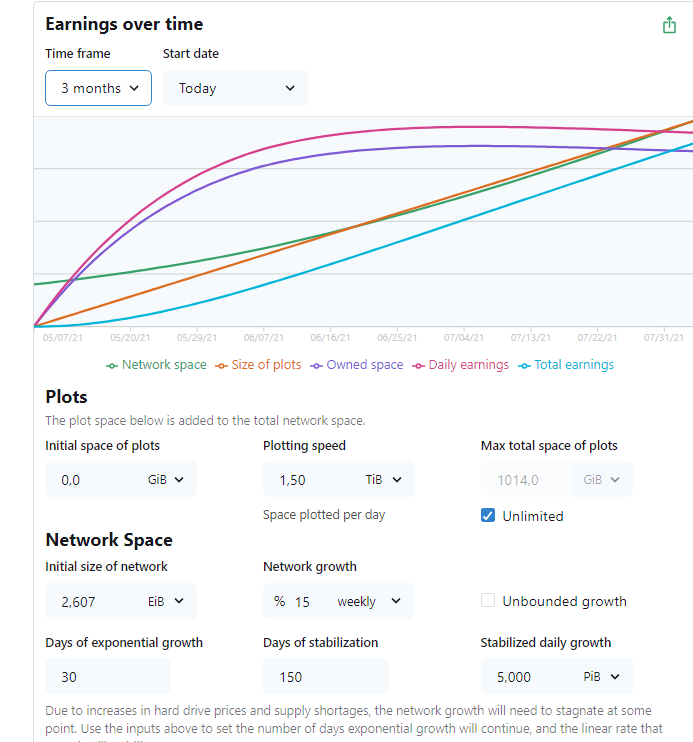Open Network growth weekly interval dropdown
Image resolution: width=693 pixels, height=742 pixels.
[x=367, y=601]
